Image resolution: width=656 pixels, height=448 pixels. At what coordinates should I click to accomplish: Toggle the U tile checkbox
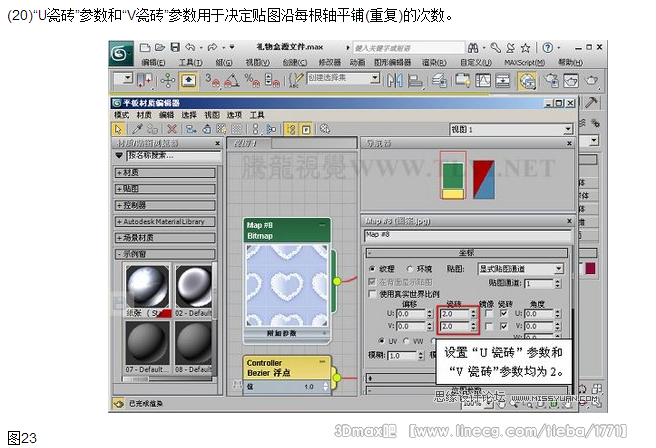(504, 313)
